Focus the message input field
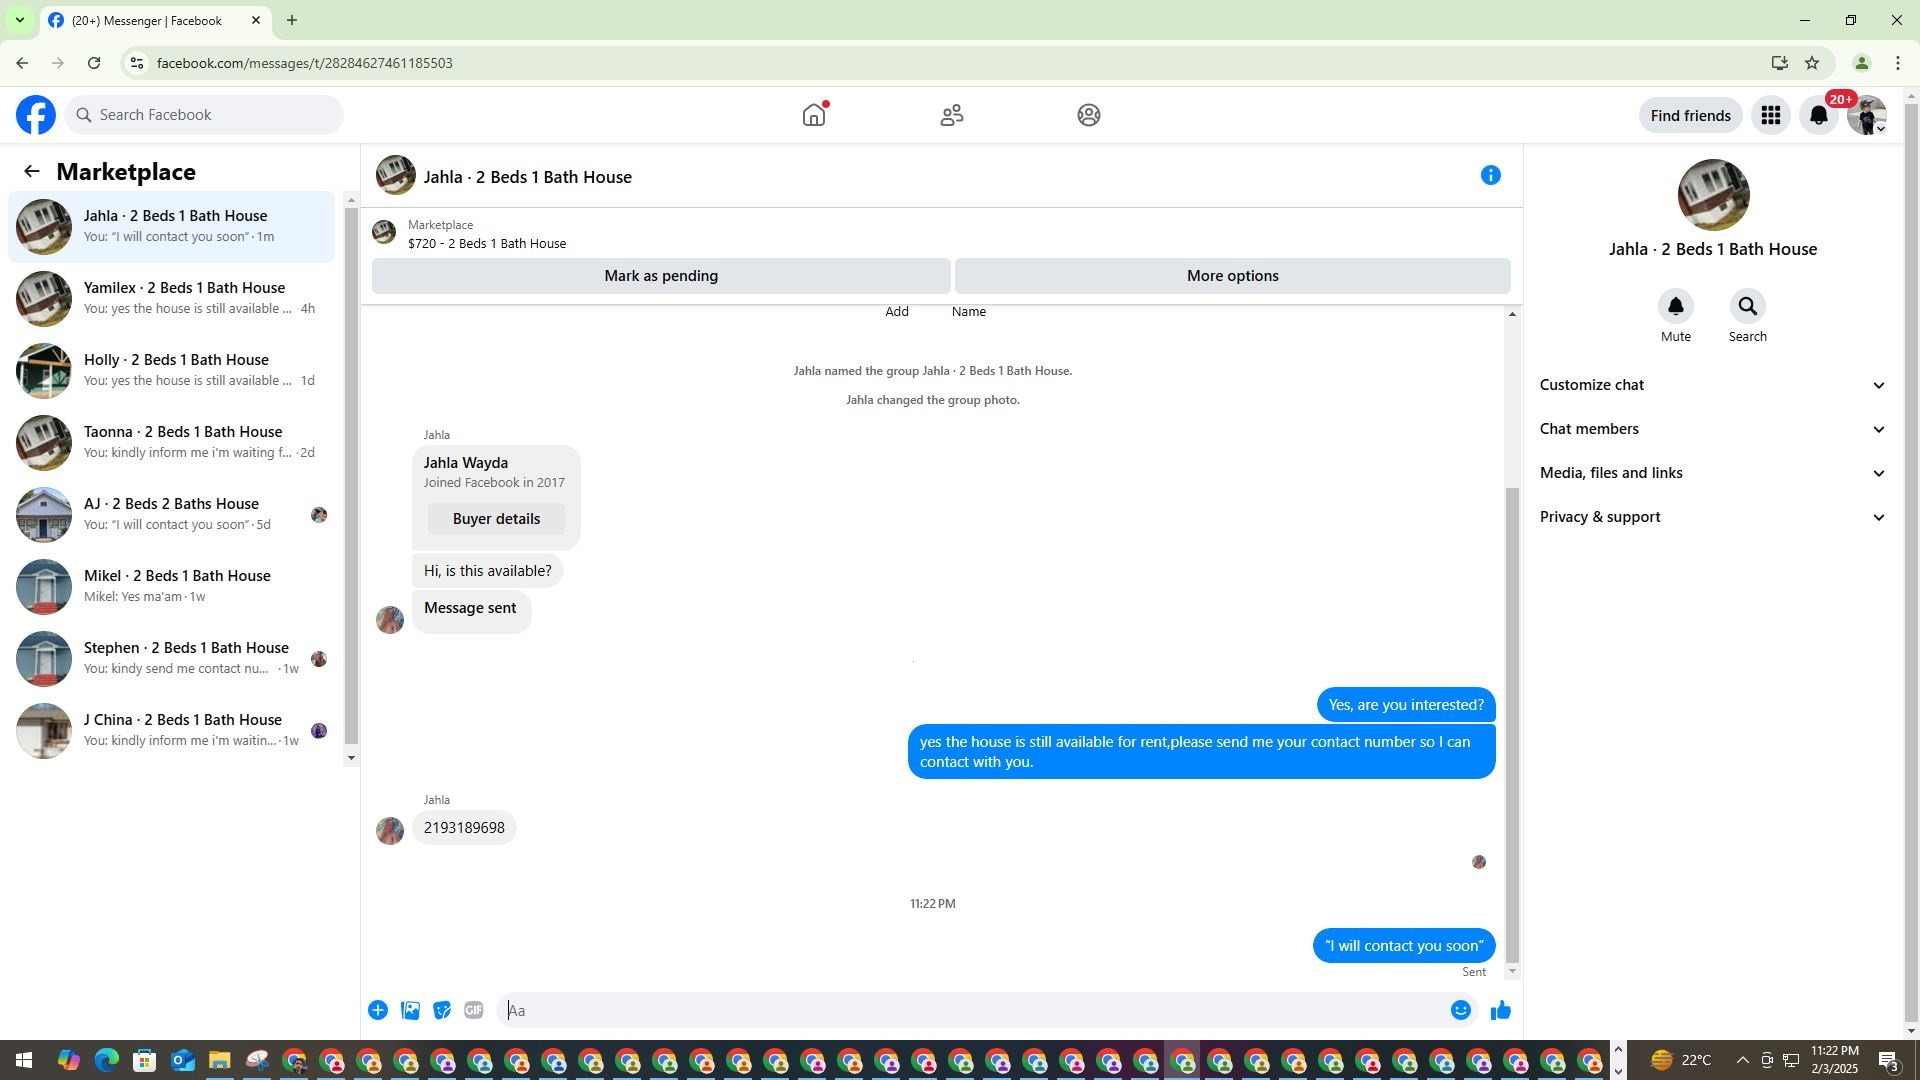The image size is (1920, 1080). point(970,1011)
